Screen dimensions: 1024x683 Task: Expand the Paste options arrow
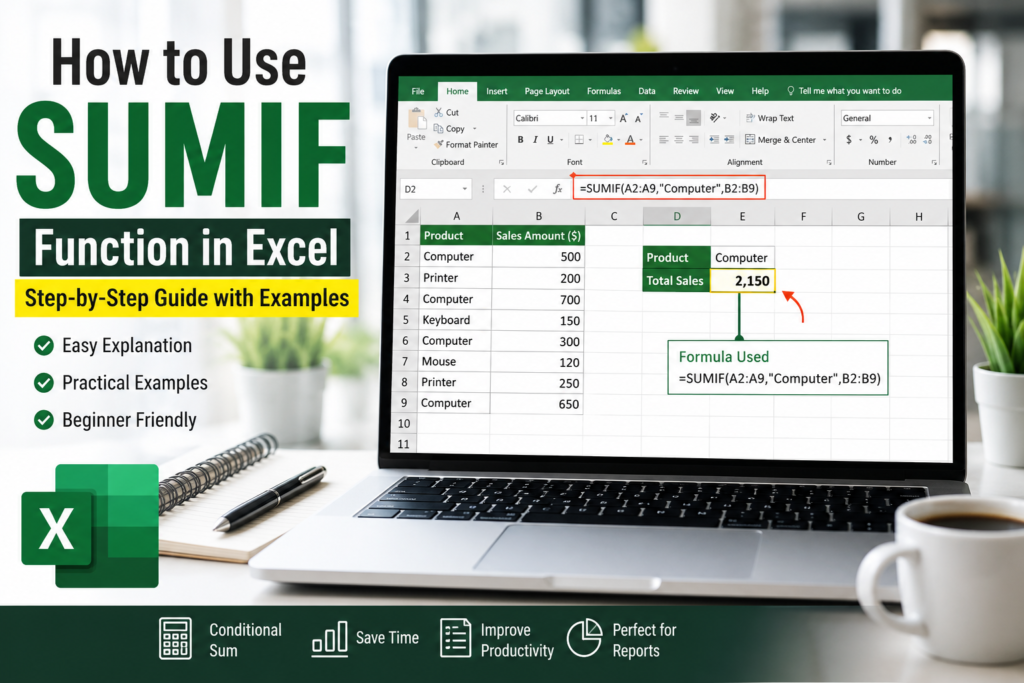(416, 148)
